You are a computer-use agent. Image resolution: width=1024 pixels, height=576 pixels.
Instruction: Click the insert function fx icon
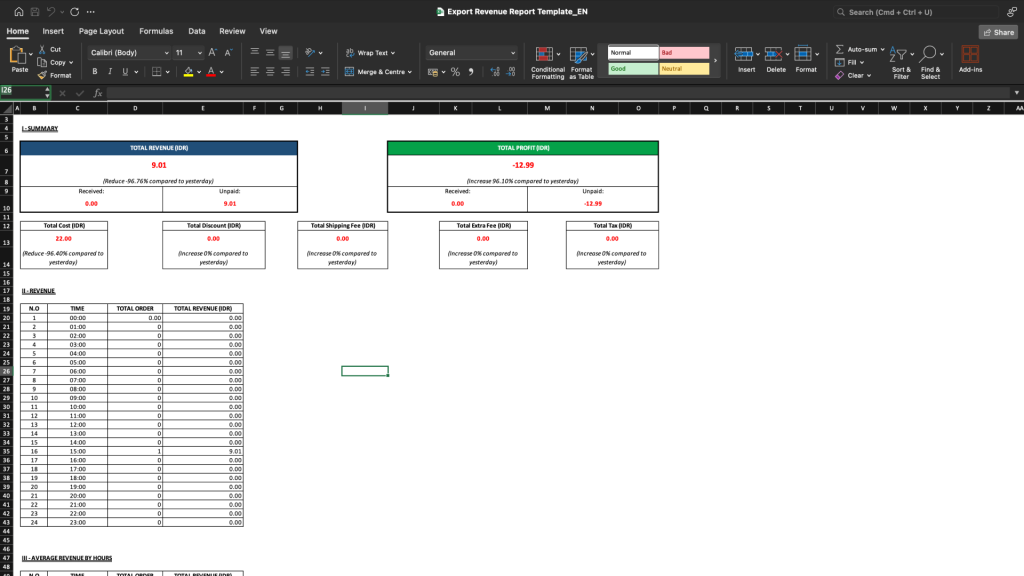[x=98, y=93]
